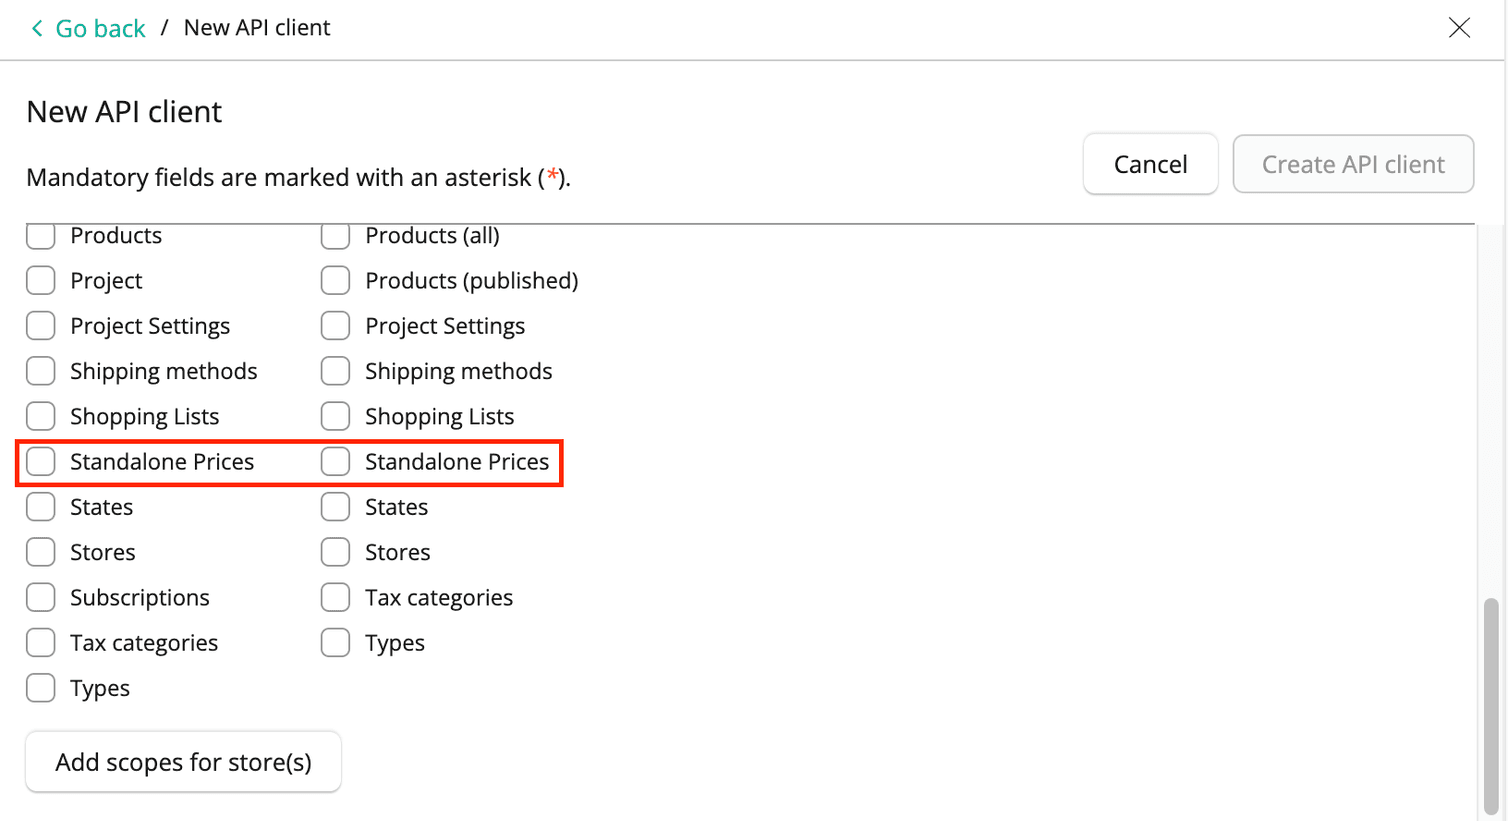
Task: Tick the Types checkbox in the first column
Action: pos(41,688)
